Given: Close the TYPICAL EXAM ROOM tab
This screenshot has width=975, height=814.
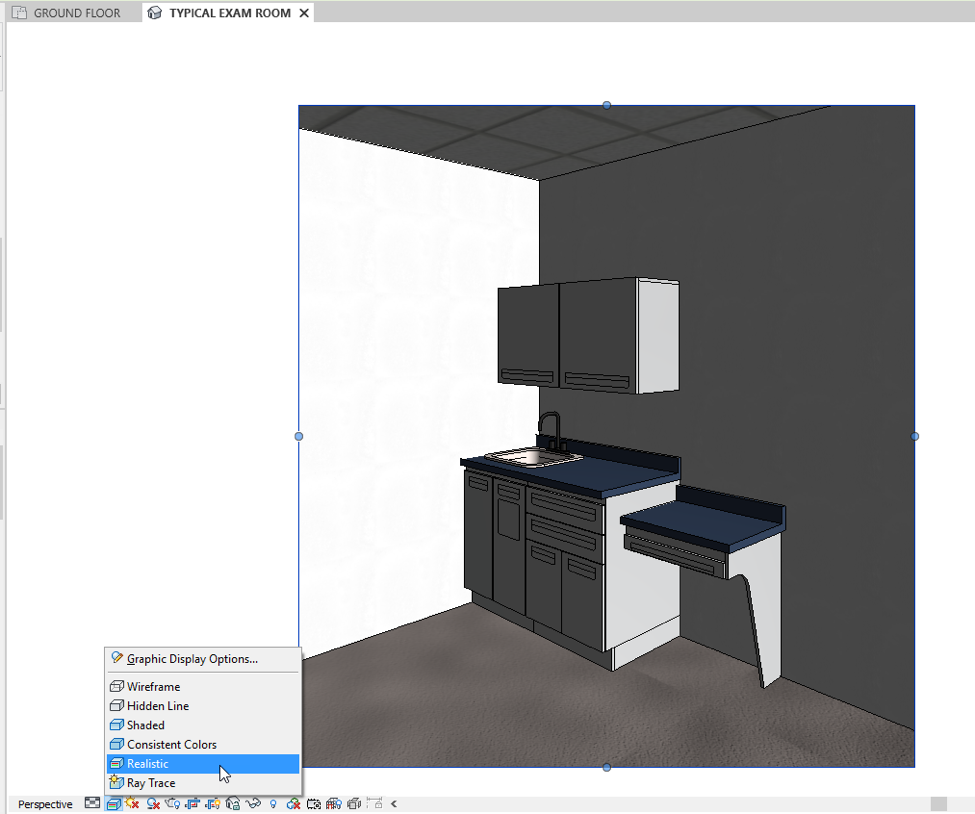Looking at the screenshot, I should click(x=304, y=13).
